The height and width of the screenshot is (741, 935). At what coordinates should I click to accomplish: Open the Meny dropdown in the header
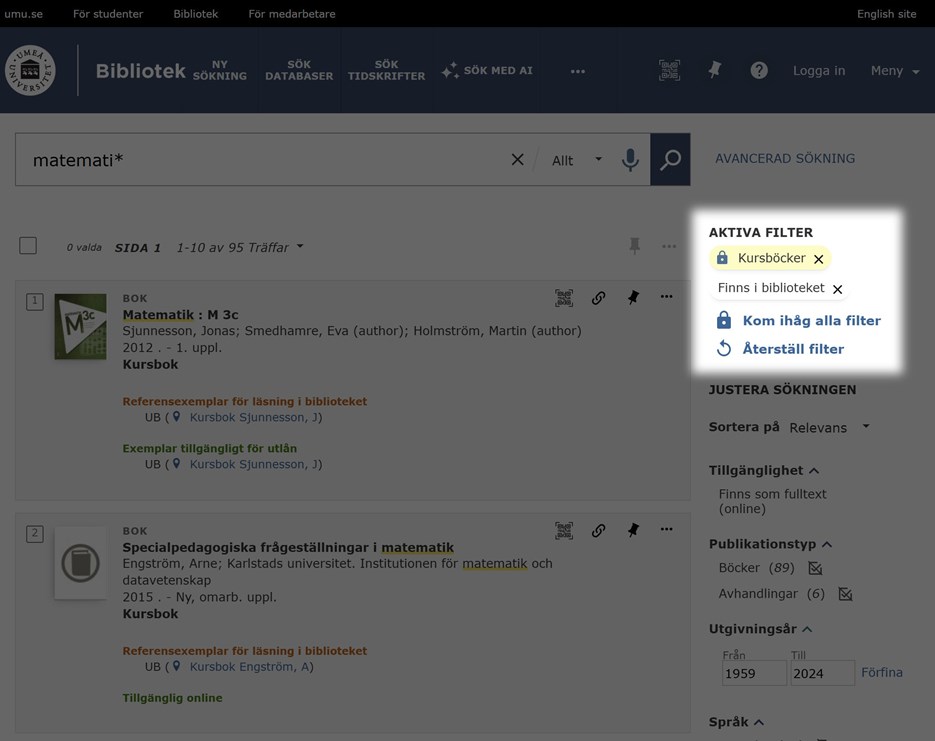click(x=894, y=71)
